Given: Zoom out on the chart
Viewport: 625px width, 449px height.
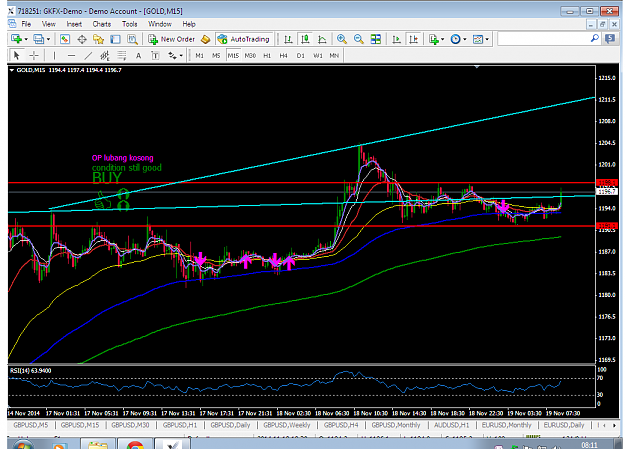Looking at the screenshot, I should click(x=359, y=39).
